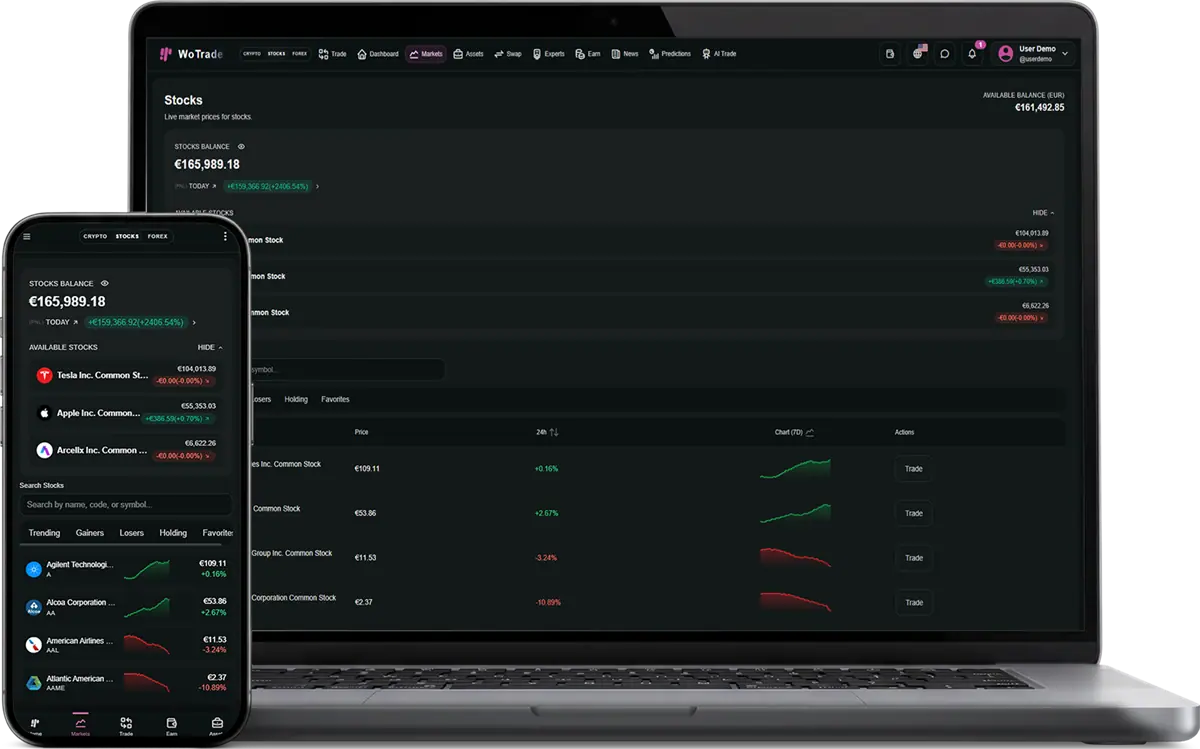
Task: Click the phone Search Stocks input field
Action: click(125, 505)
